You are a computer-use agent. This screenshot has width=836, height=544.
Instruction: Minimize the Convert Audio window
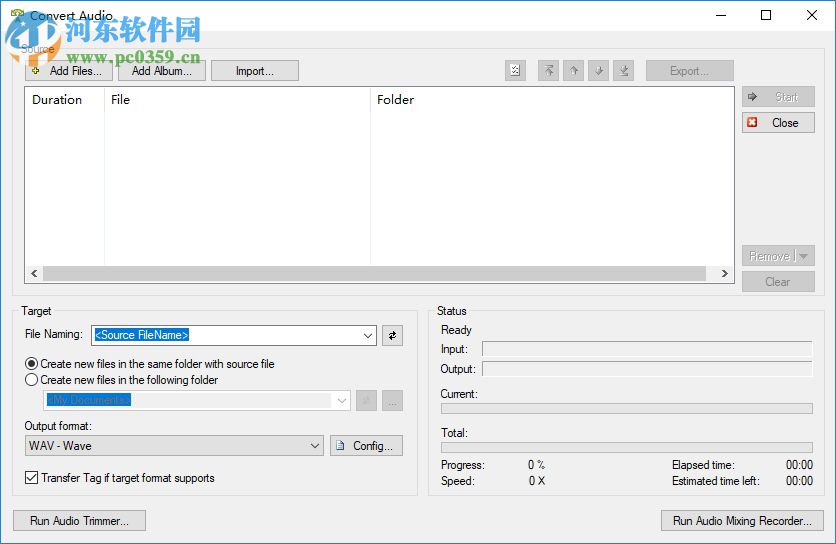point(721,15)
